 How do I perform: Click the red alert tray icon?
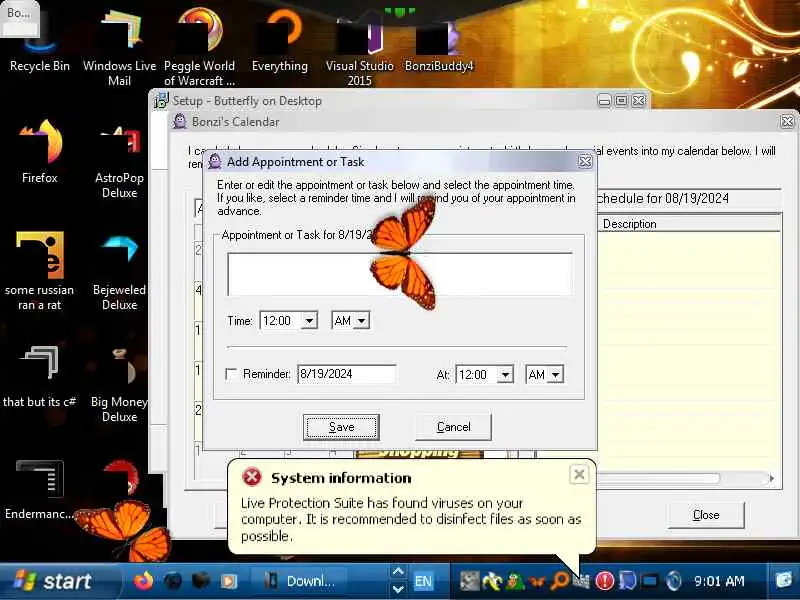[x=605, y=581]
